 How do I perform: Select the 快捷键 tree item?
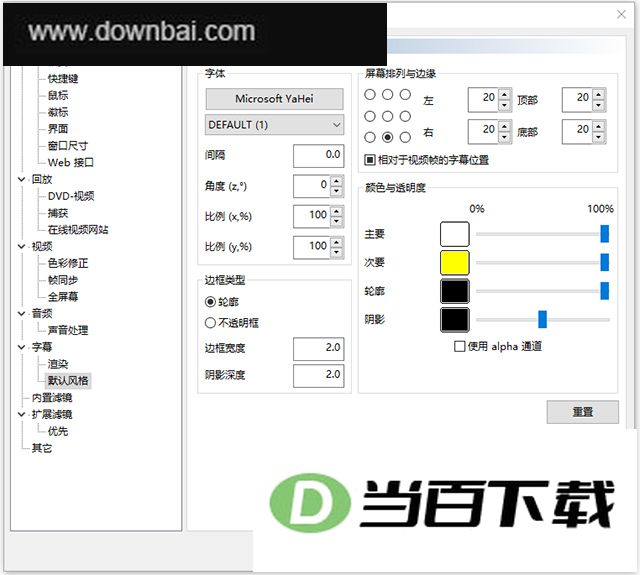tap(63, 78)
